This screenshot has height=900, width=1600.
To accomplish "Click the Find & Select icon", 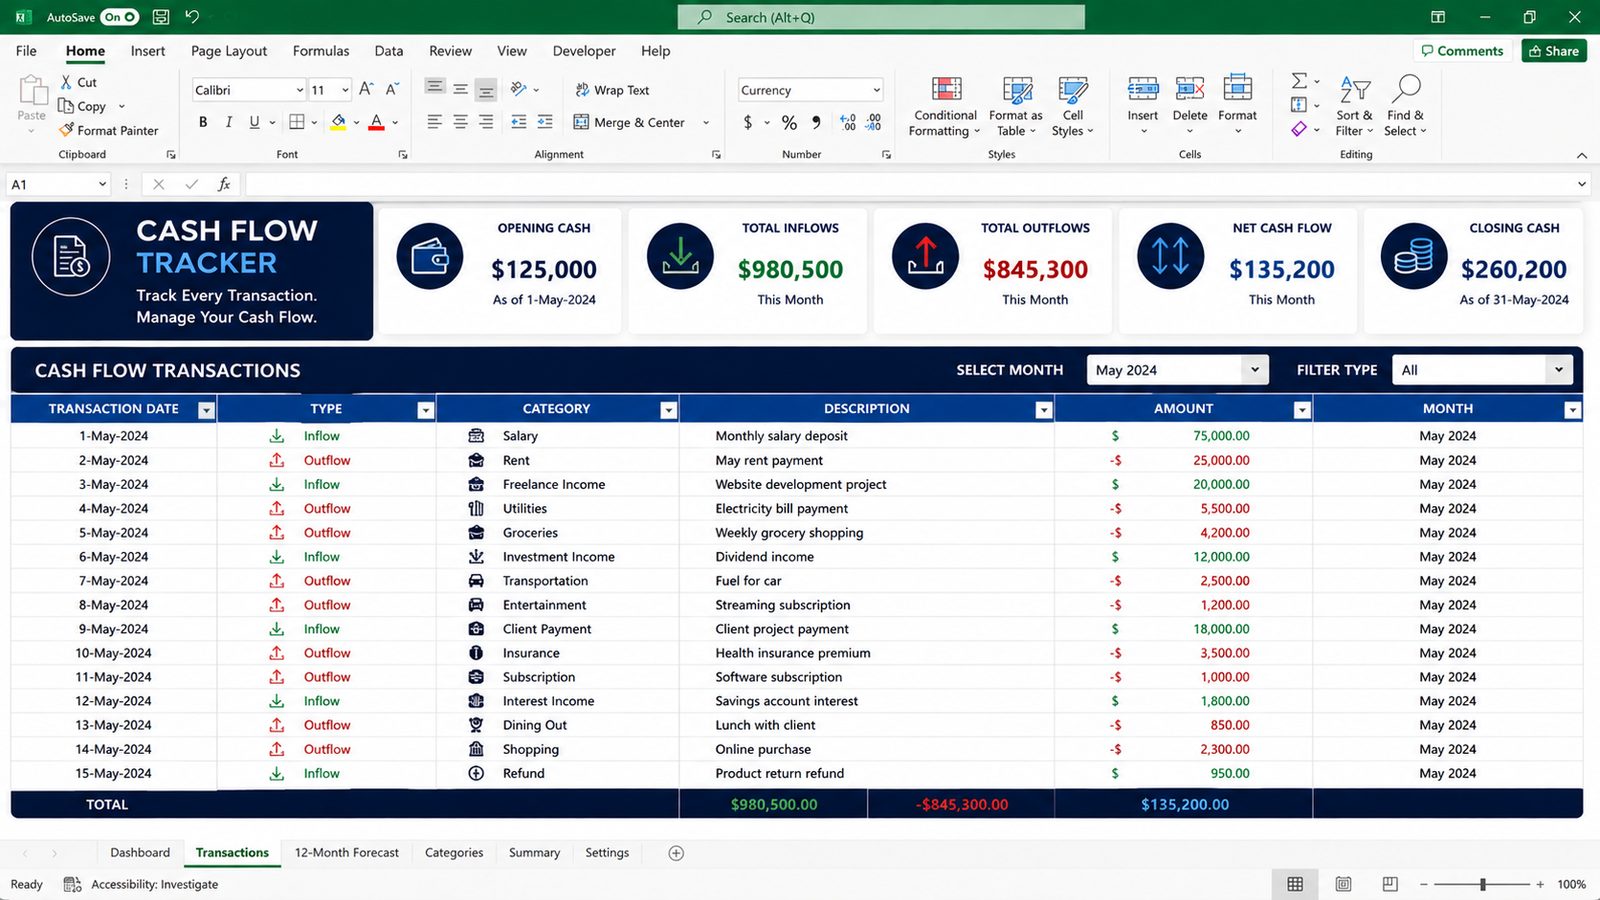I will (x=1406, y=107).
